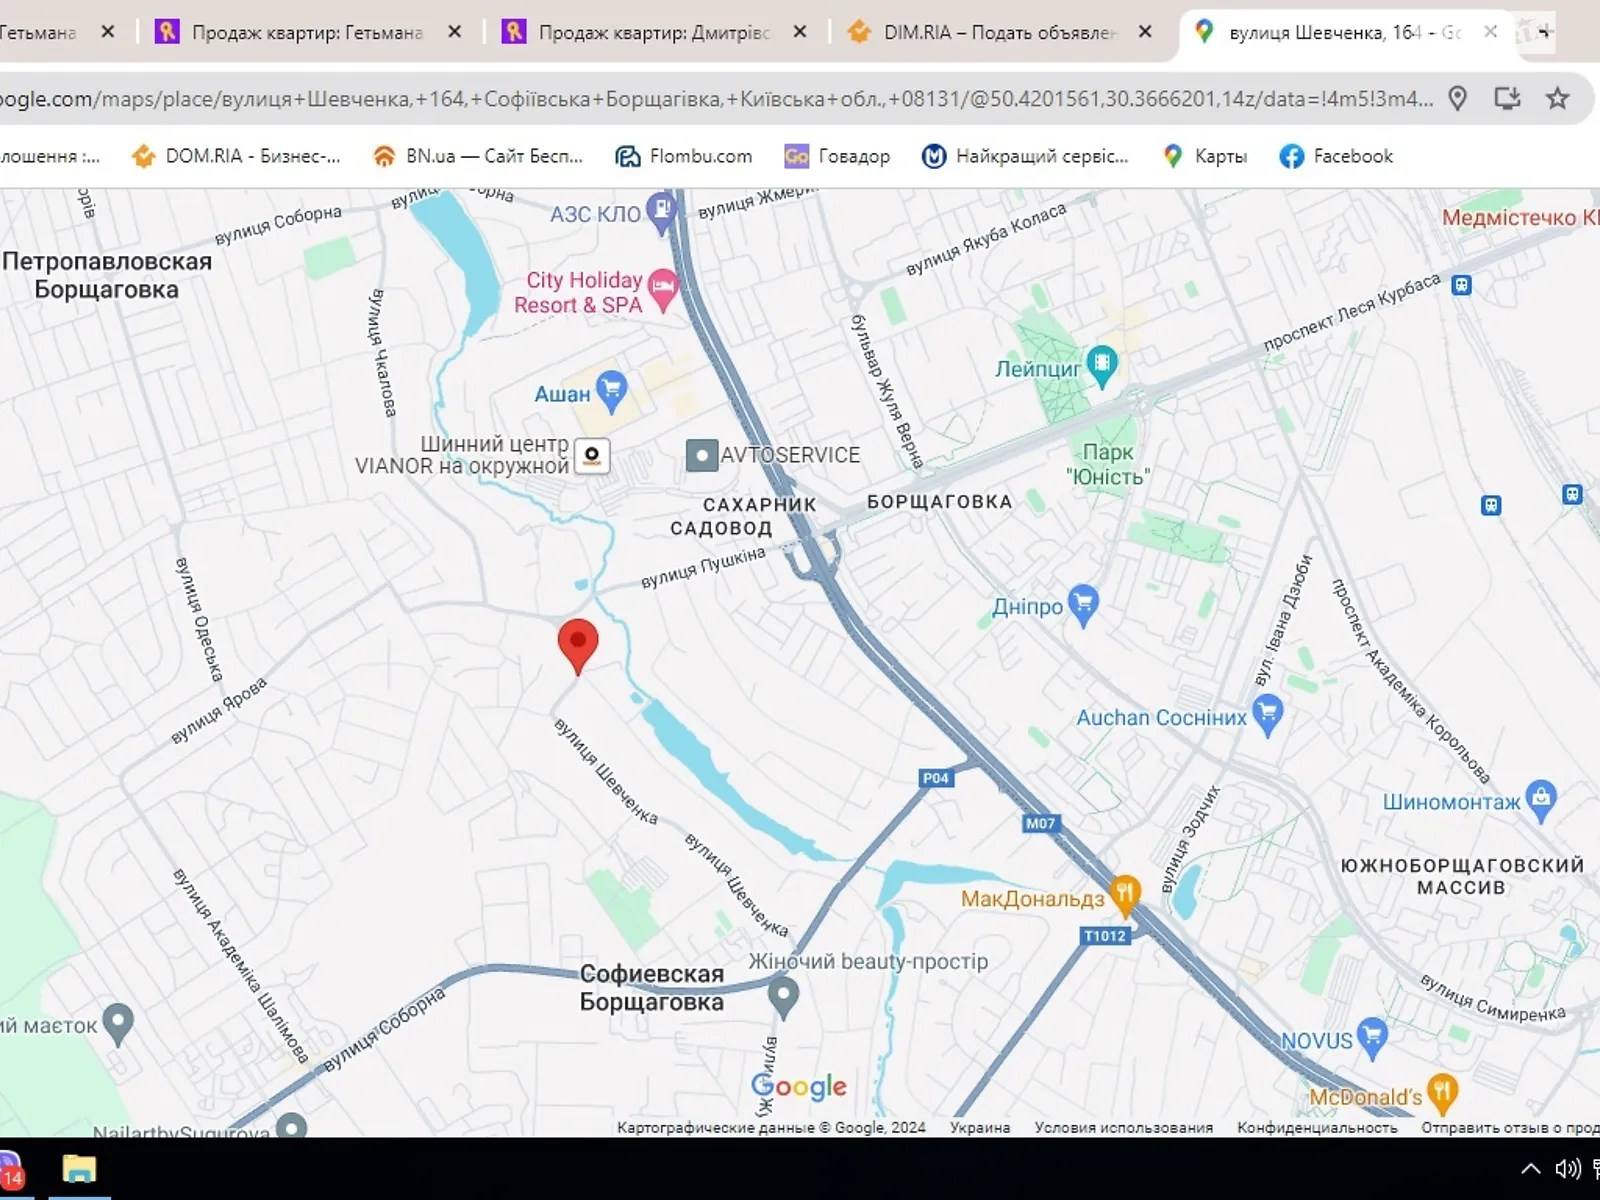Click the Отправить отзыв footer link
The image size is (1600, 1200).
pyautogui.click(x=1510, y=1127)
